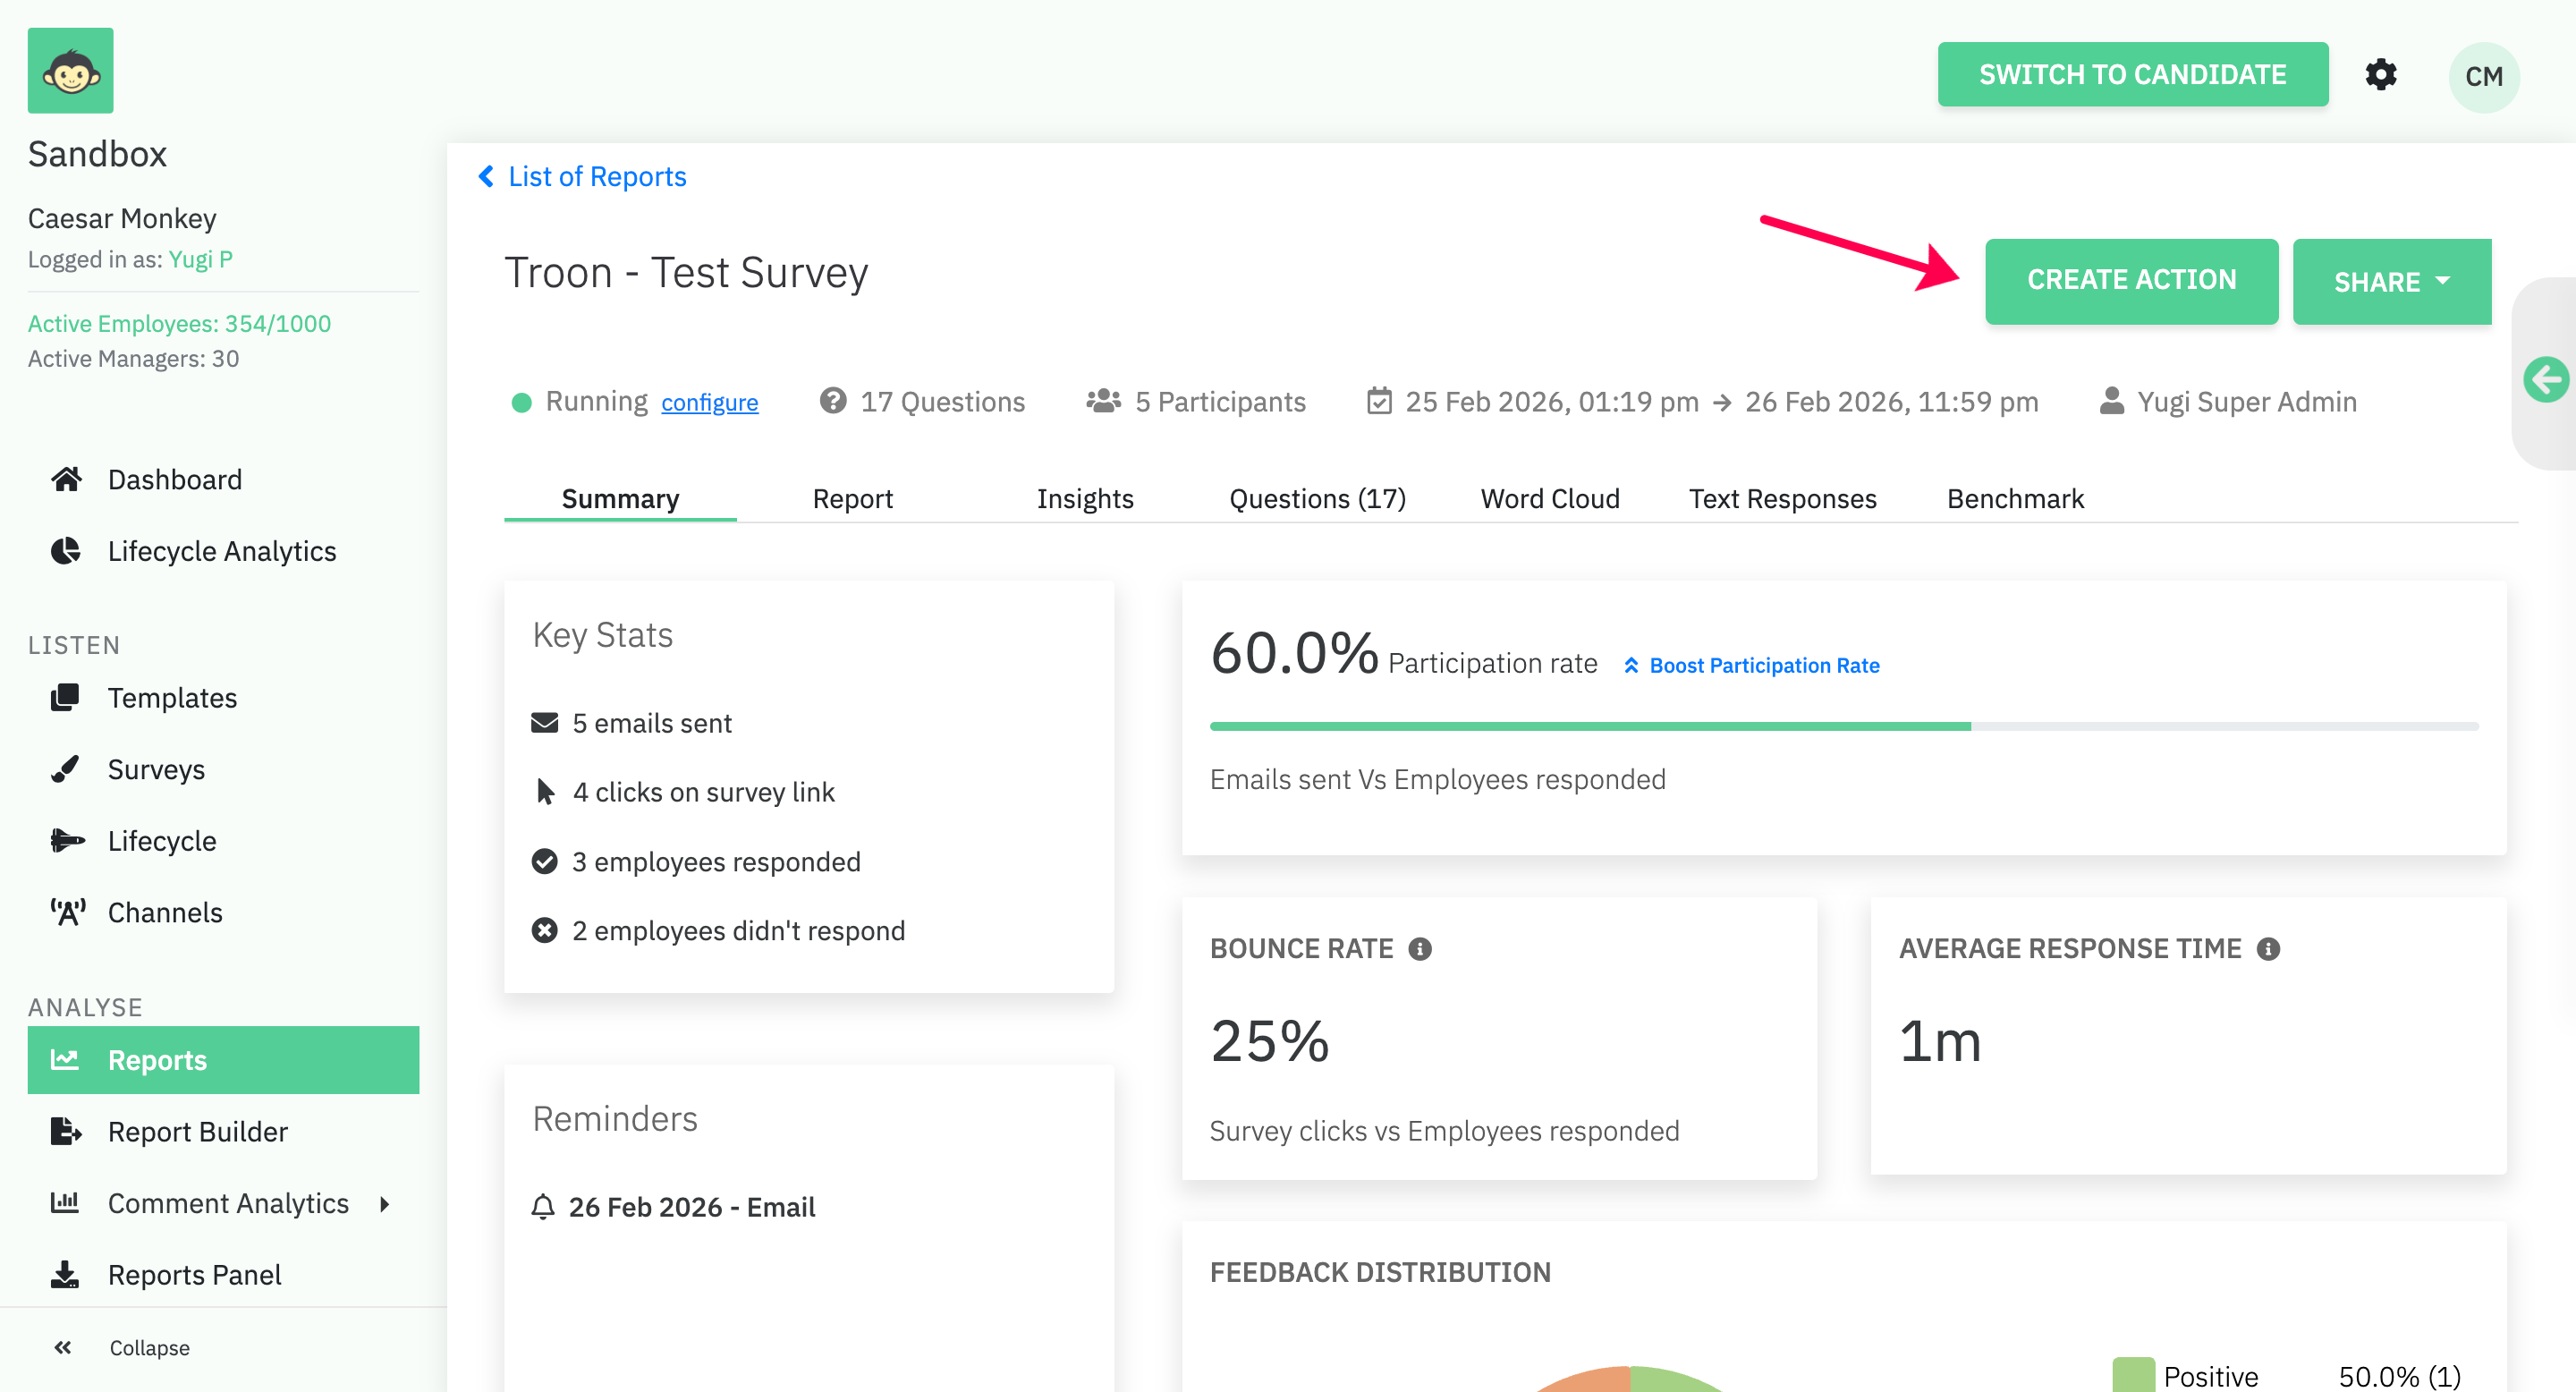
Task: Click the configure link
Action: click(x=709, y=402)
